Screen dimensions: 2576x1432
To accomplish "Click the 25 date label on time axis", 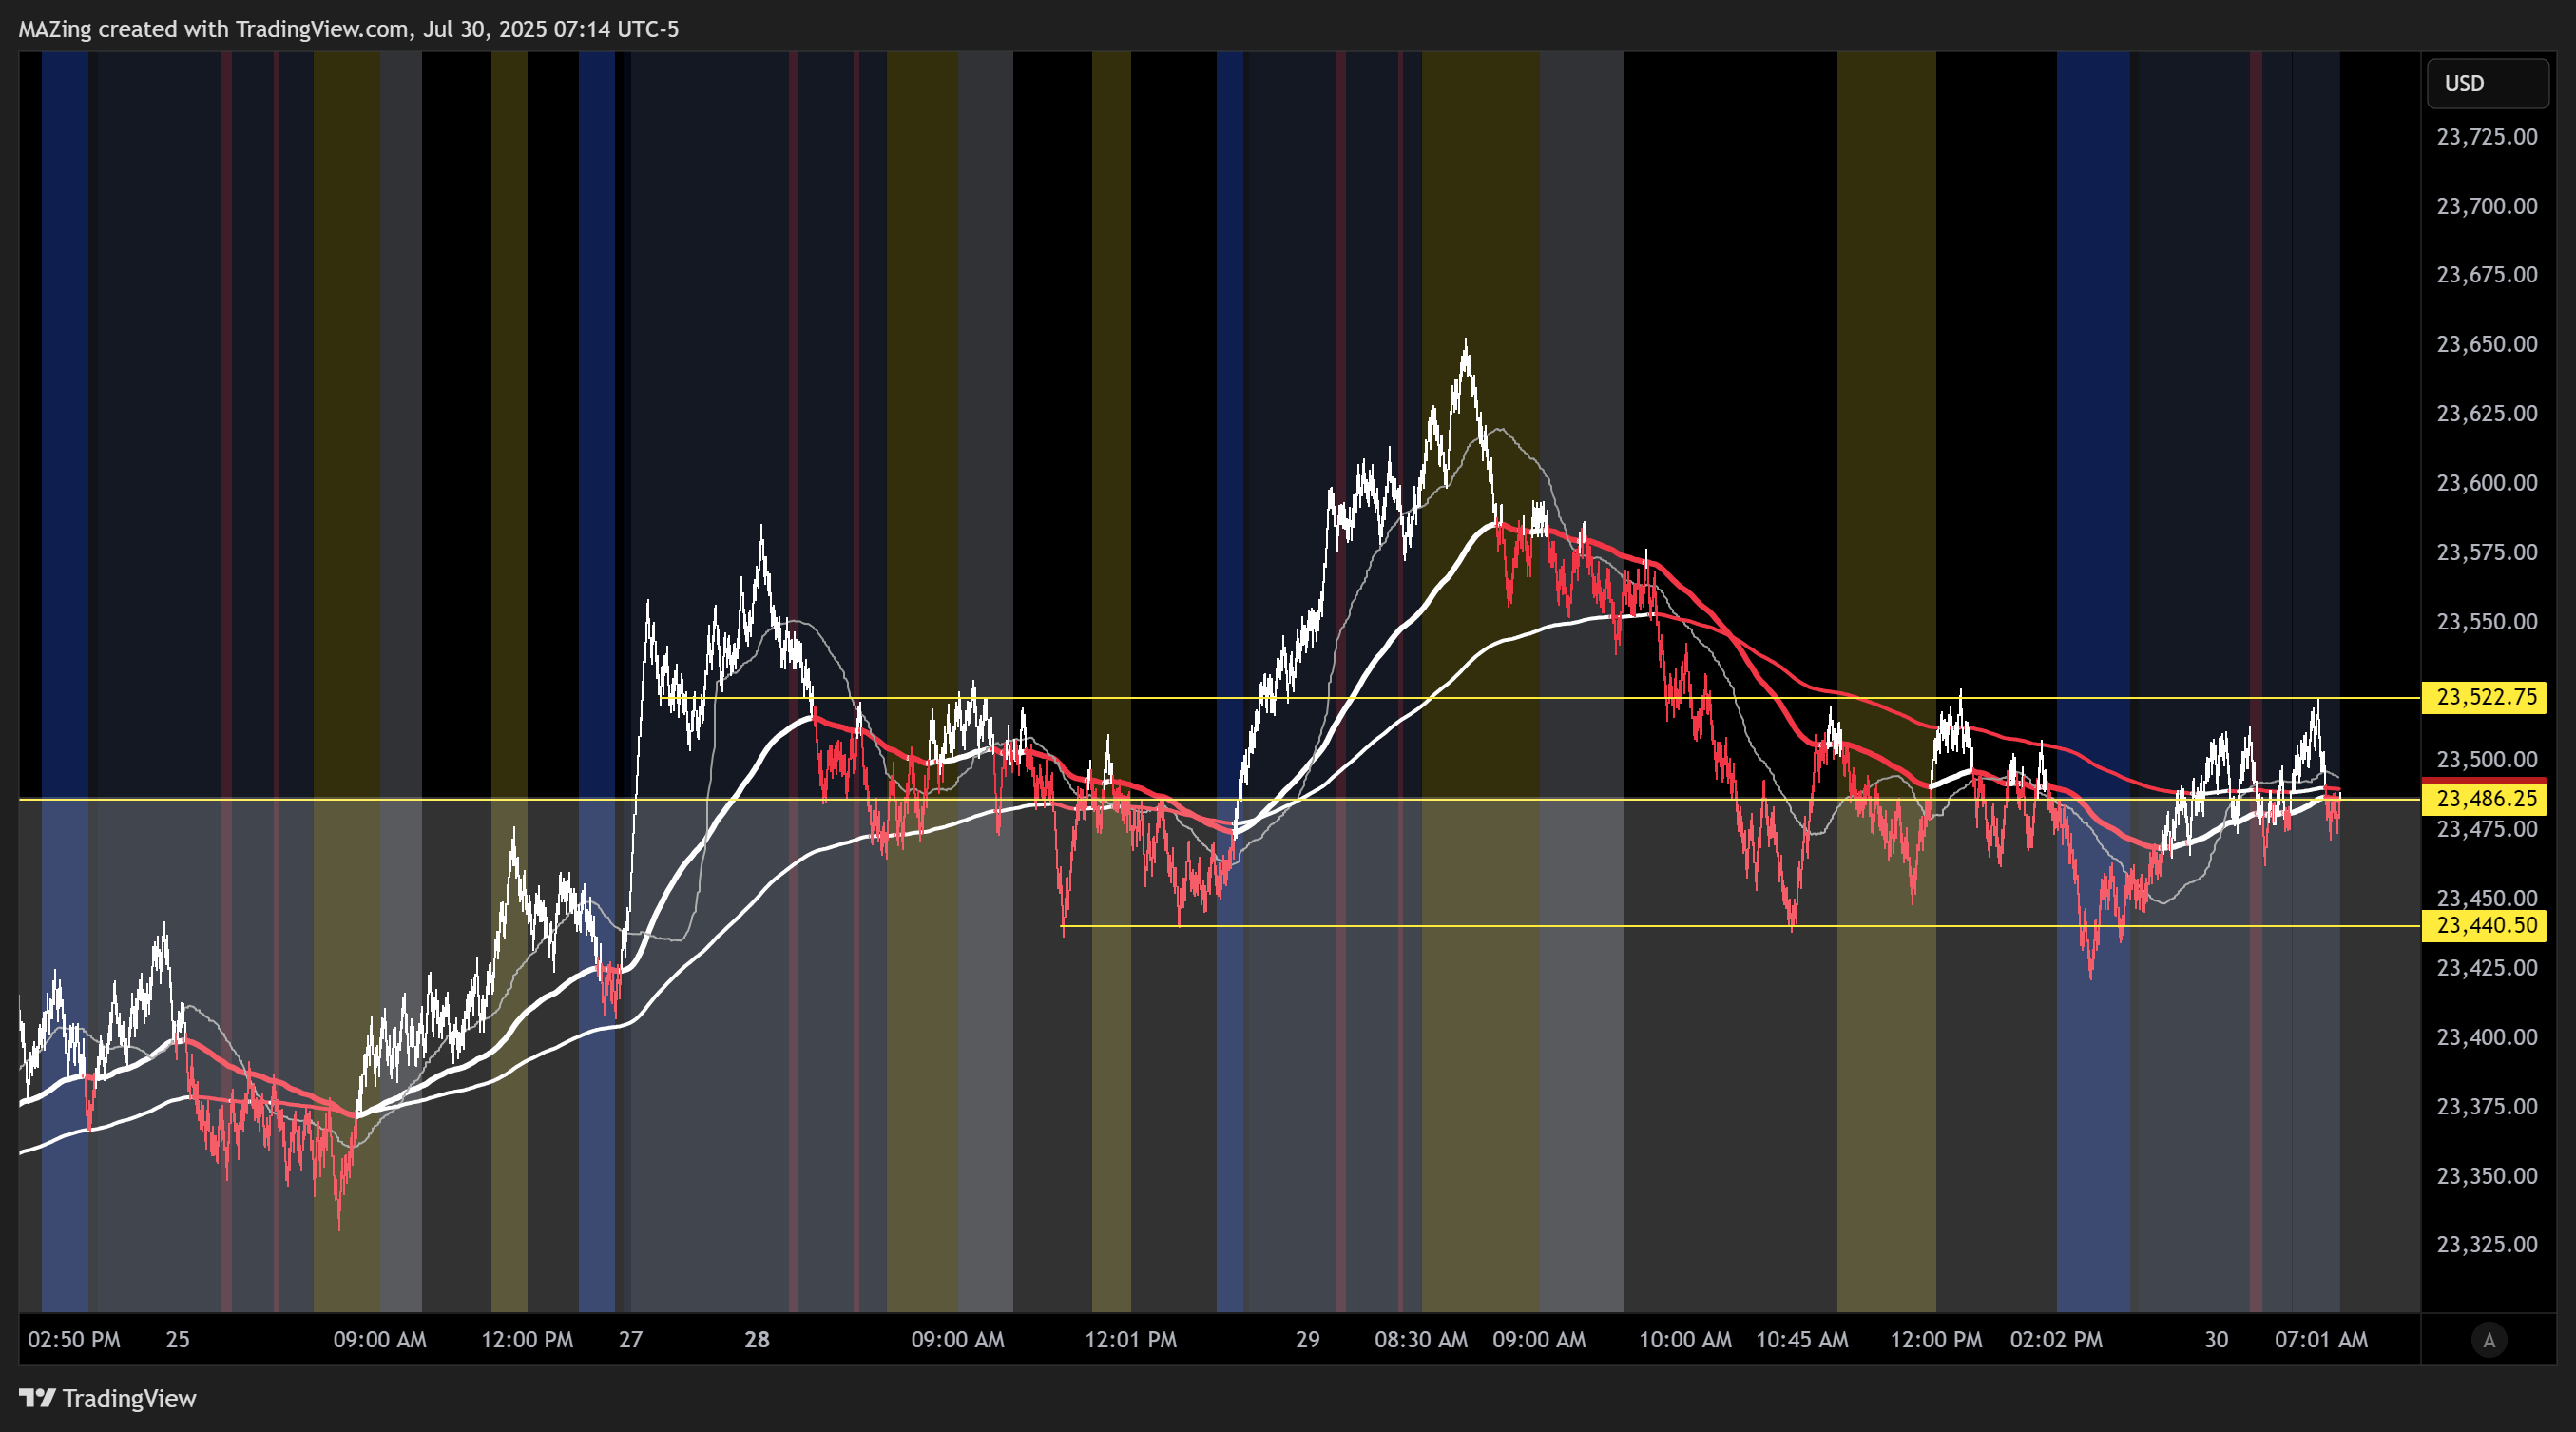I will tap(177, 1340).
